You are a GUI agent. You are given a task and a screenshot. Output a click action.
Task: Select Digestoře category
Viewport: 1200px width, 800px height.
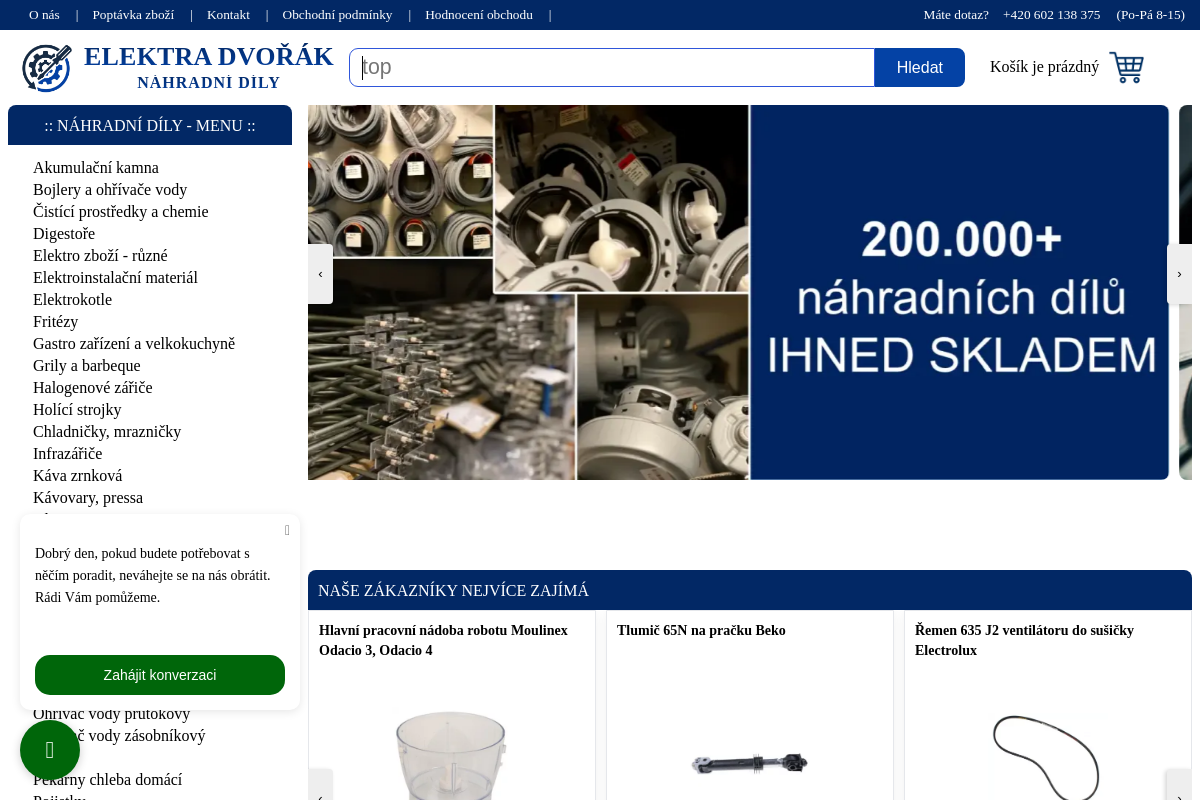[x=64, y=234]
